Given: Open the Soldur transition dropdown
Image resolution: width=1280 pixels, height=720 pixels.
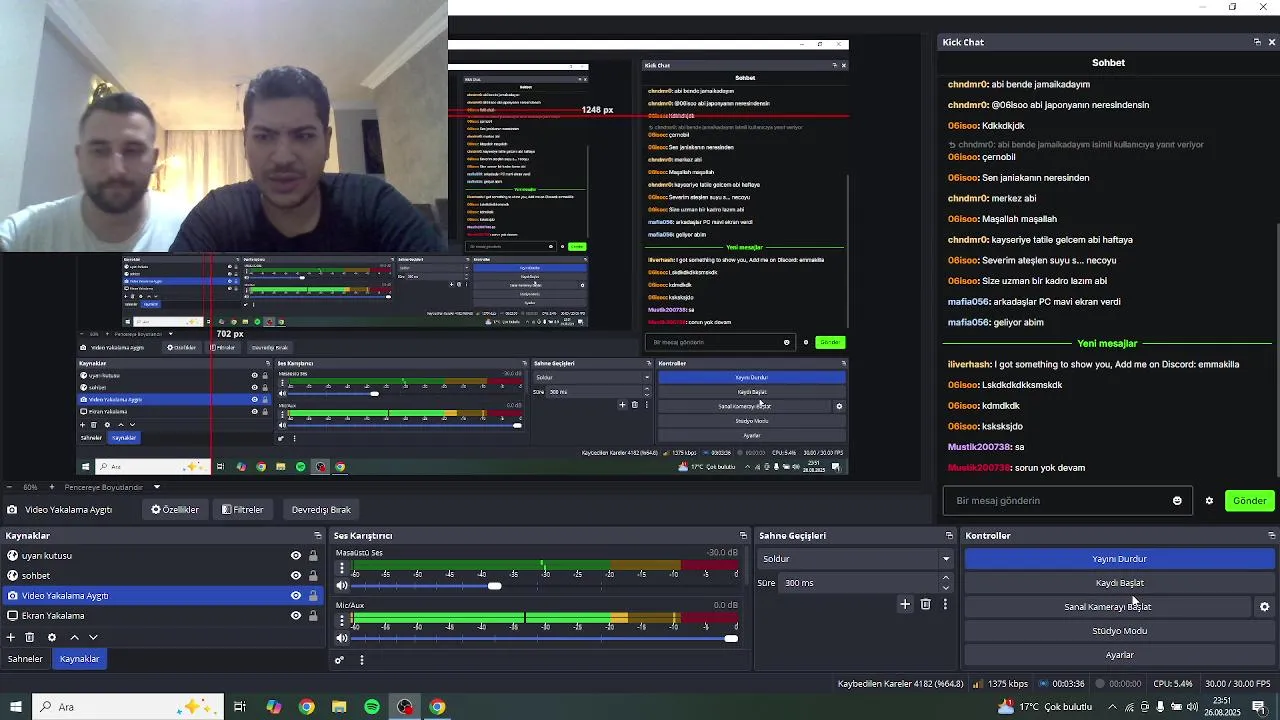Looking at the screenshot, I should [x=855, y=559].
